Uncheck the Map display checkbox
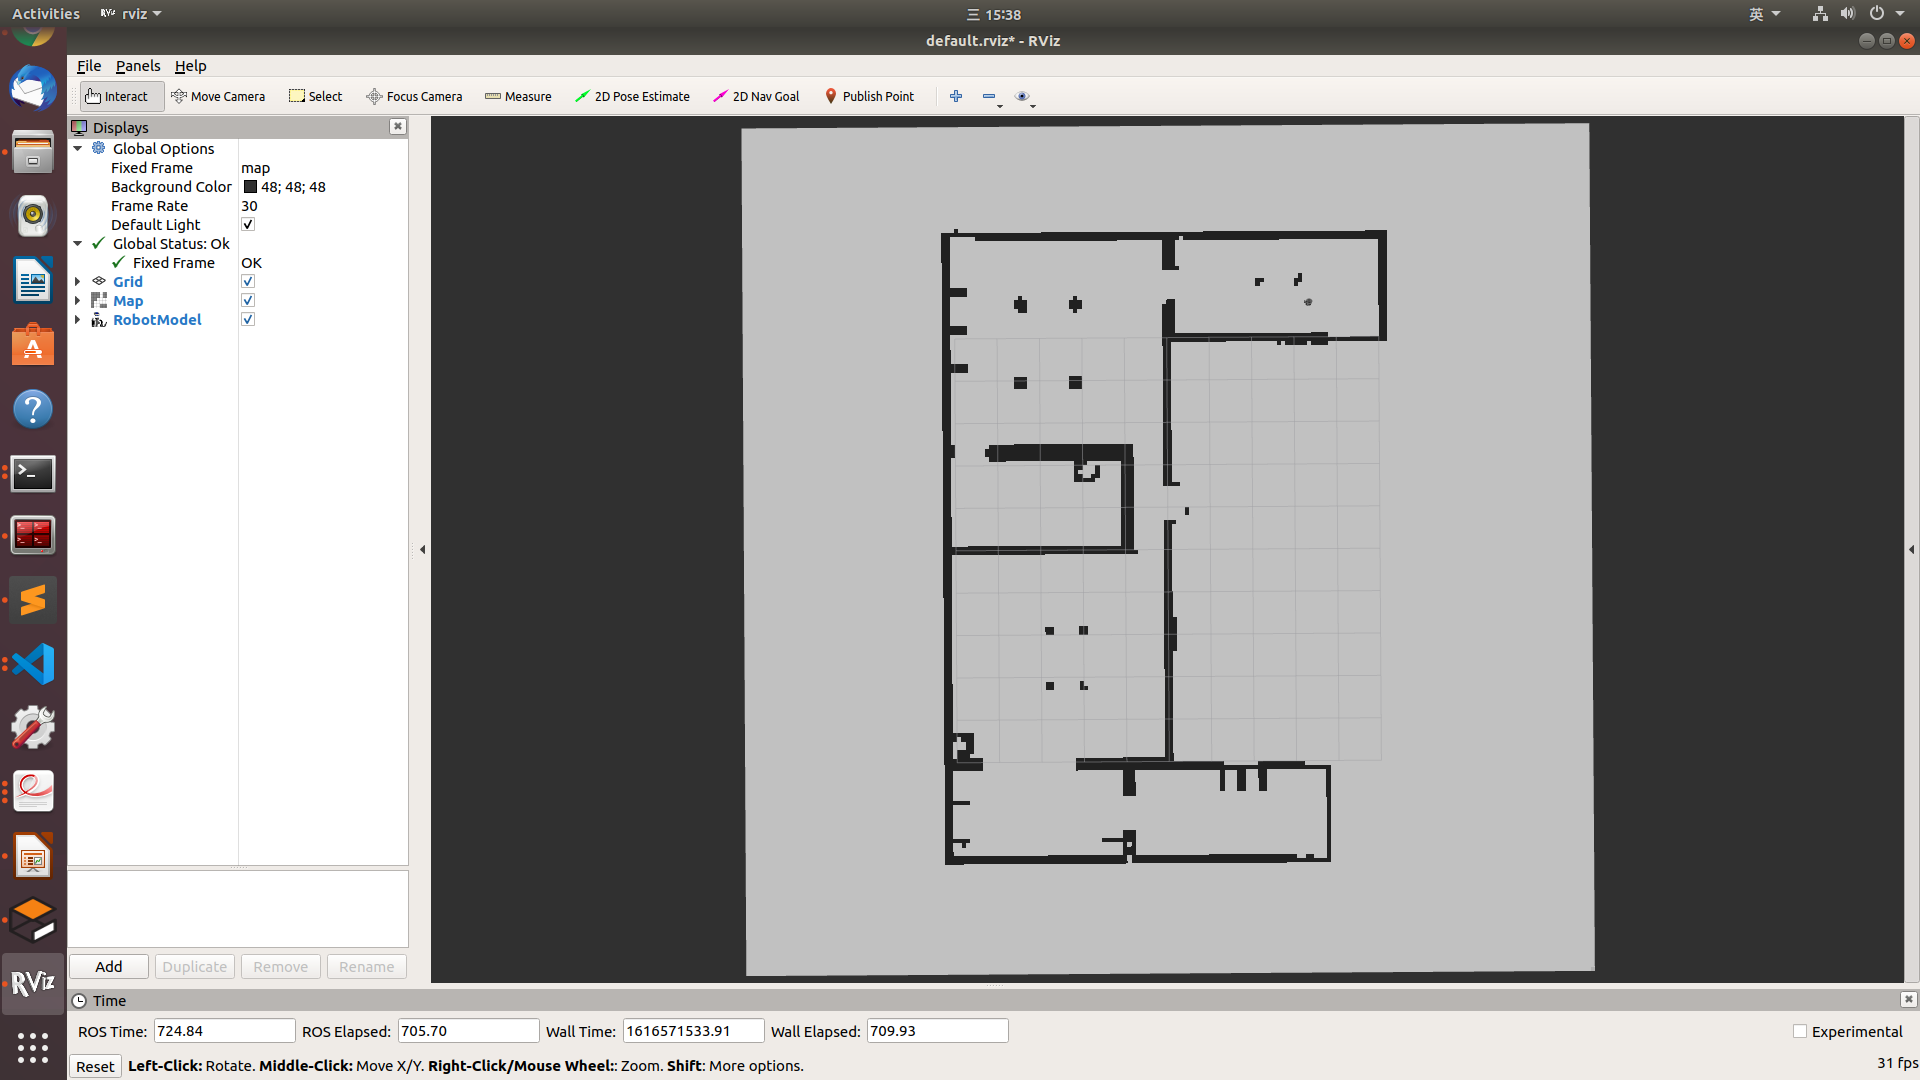This screenshot has height=1080, width=1920. pos(248,300)
